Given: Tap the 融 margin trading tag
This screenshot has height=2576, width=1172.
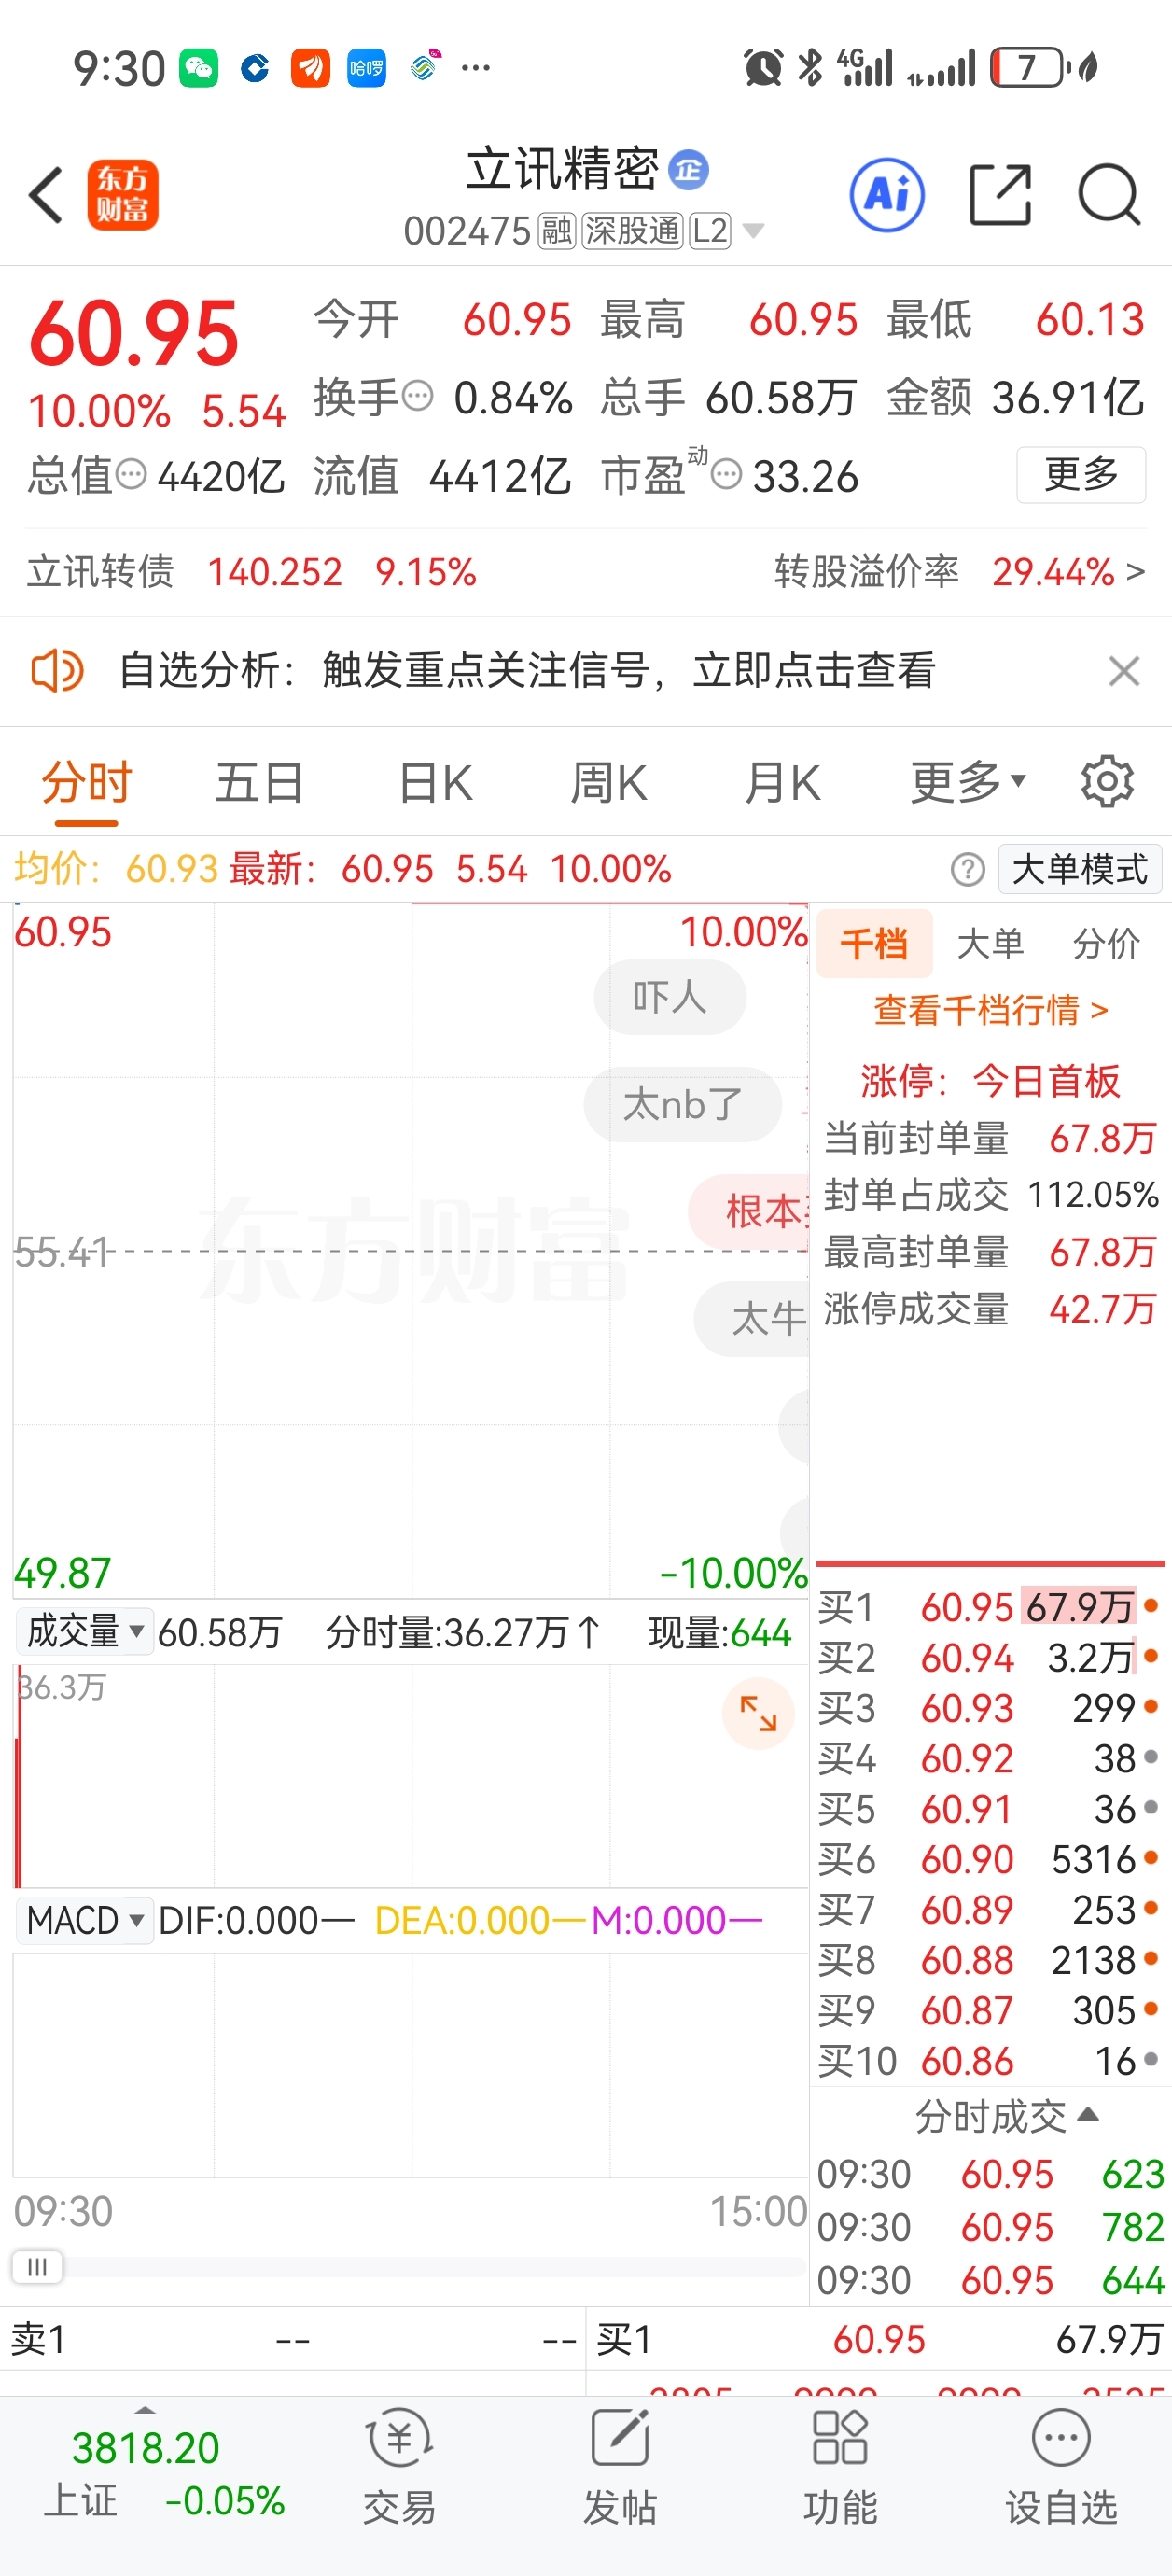Looking at the screenshot, I should click(x=556, y=231).
